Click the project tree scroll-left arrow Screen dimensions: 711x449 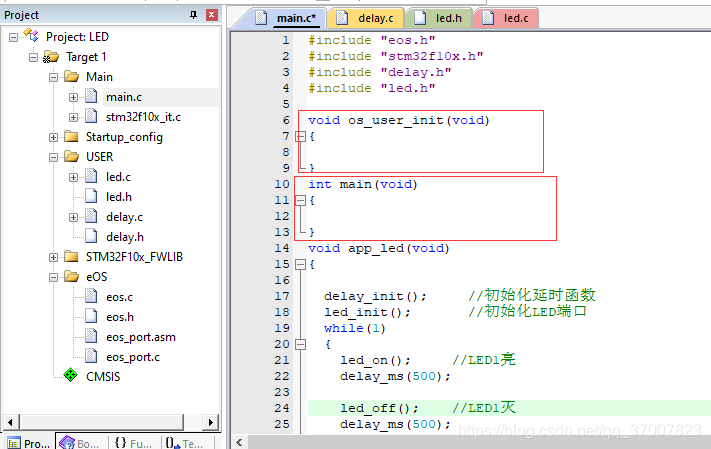tap(11, 422)
